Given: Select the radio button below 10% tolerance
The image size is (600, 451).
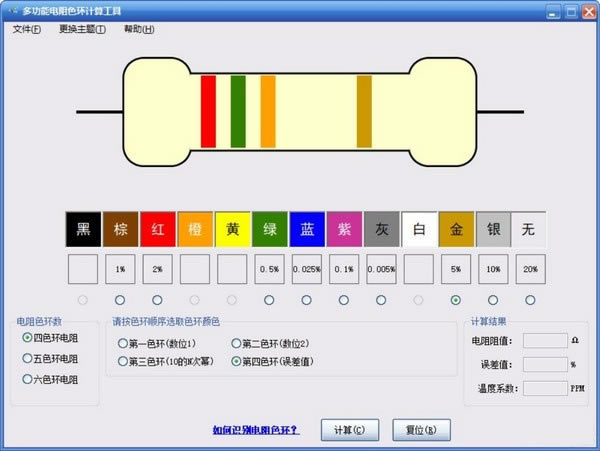Looking at the screenshot, I should tap(493, 300).
